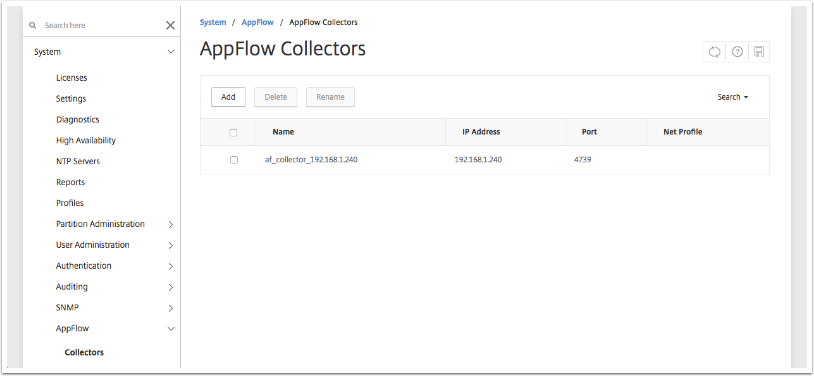Click the Auditing label in sidebar
Image resolution: width=814 pixels, height=376 pixels.
pyautogui.click(x=72, y=287)
